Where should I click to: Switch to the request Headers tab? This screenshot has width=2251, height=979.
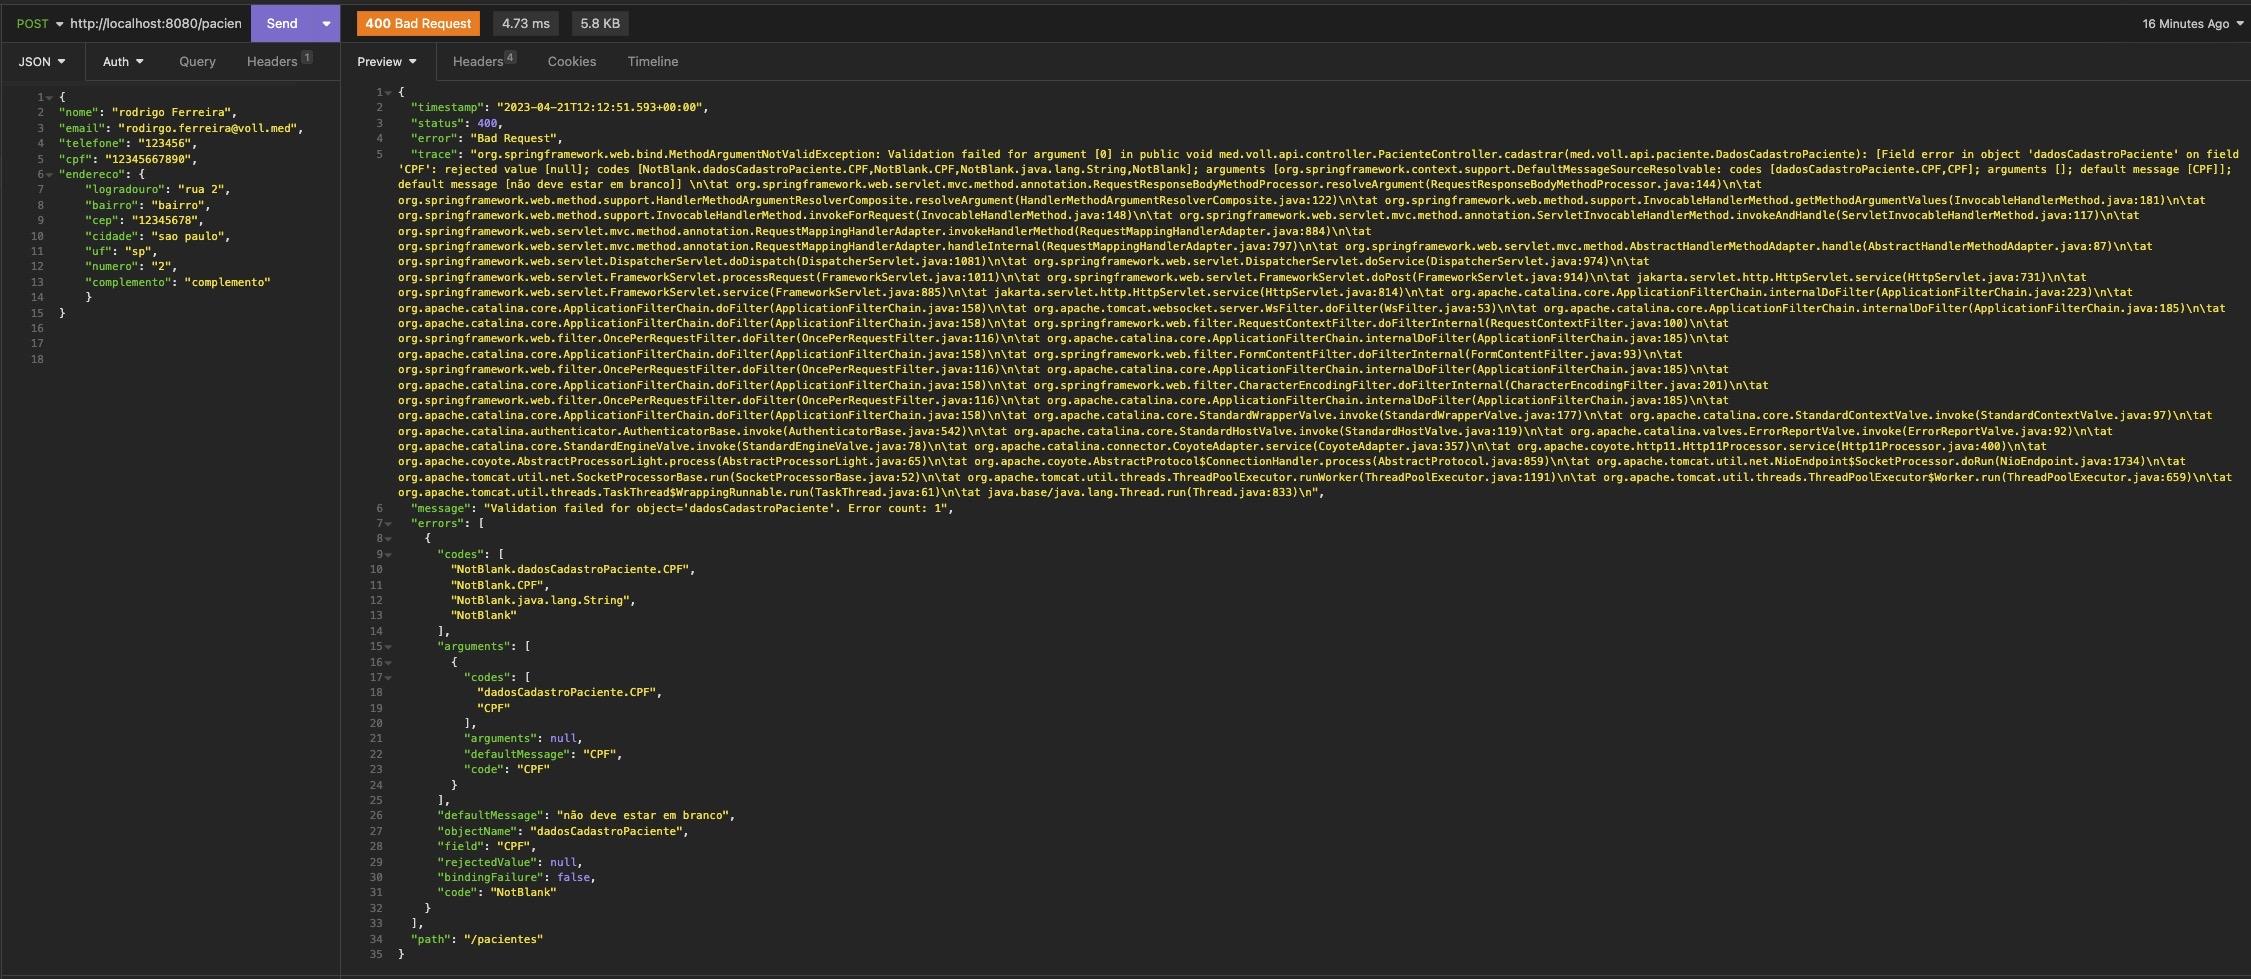point(278,61)
